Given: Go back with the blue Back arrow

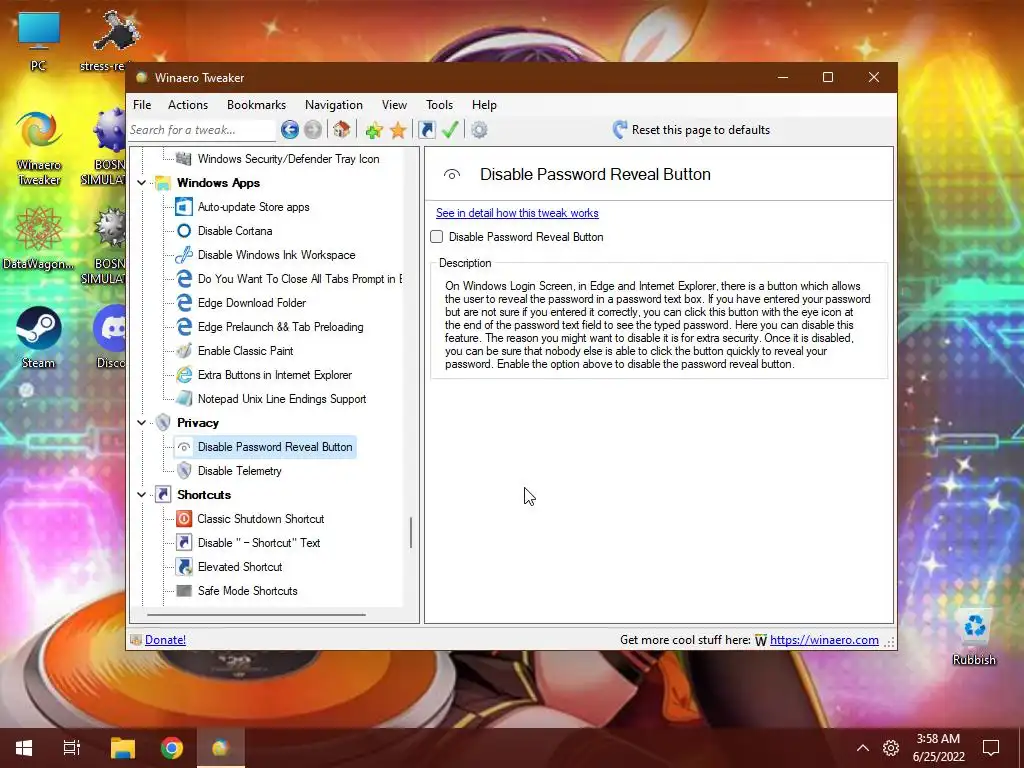Looking at the screenshot, I should point(290,130).
